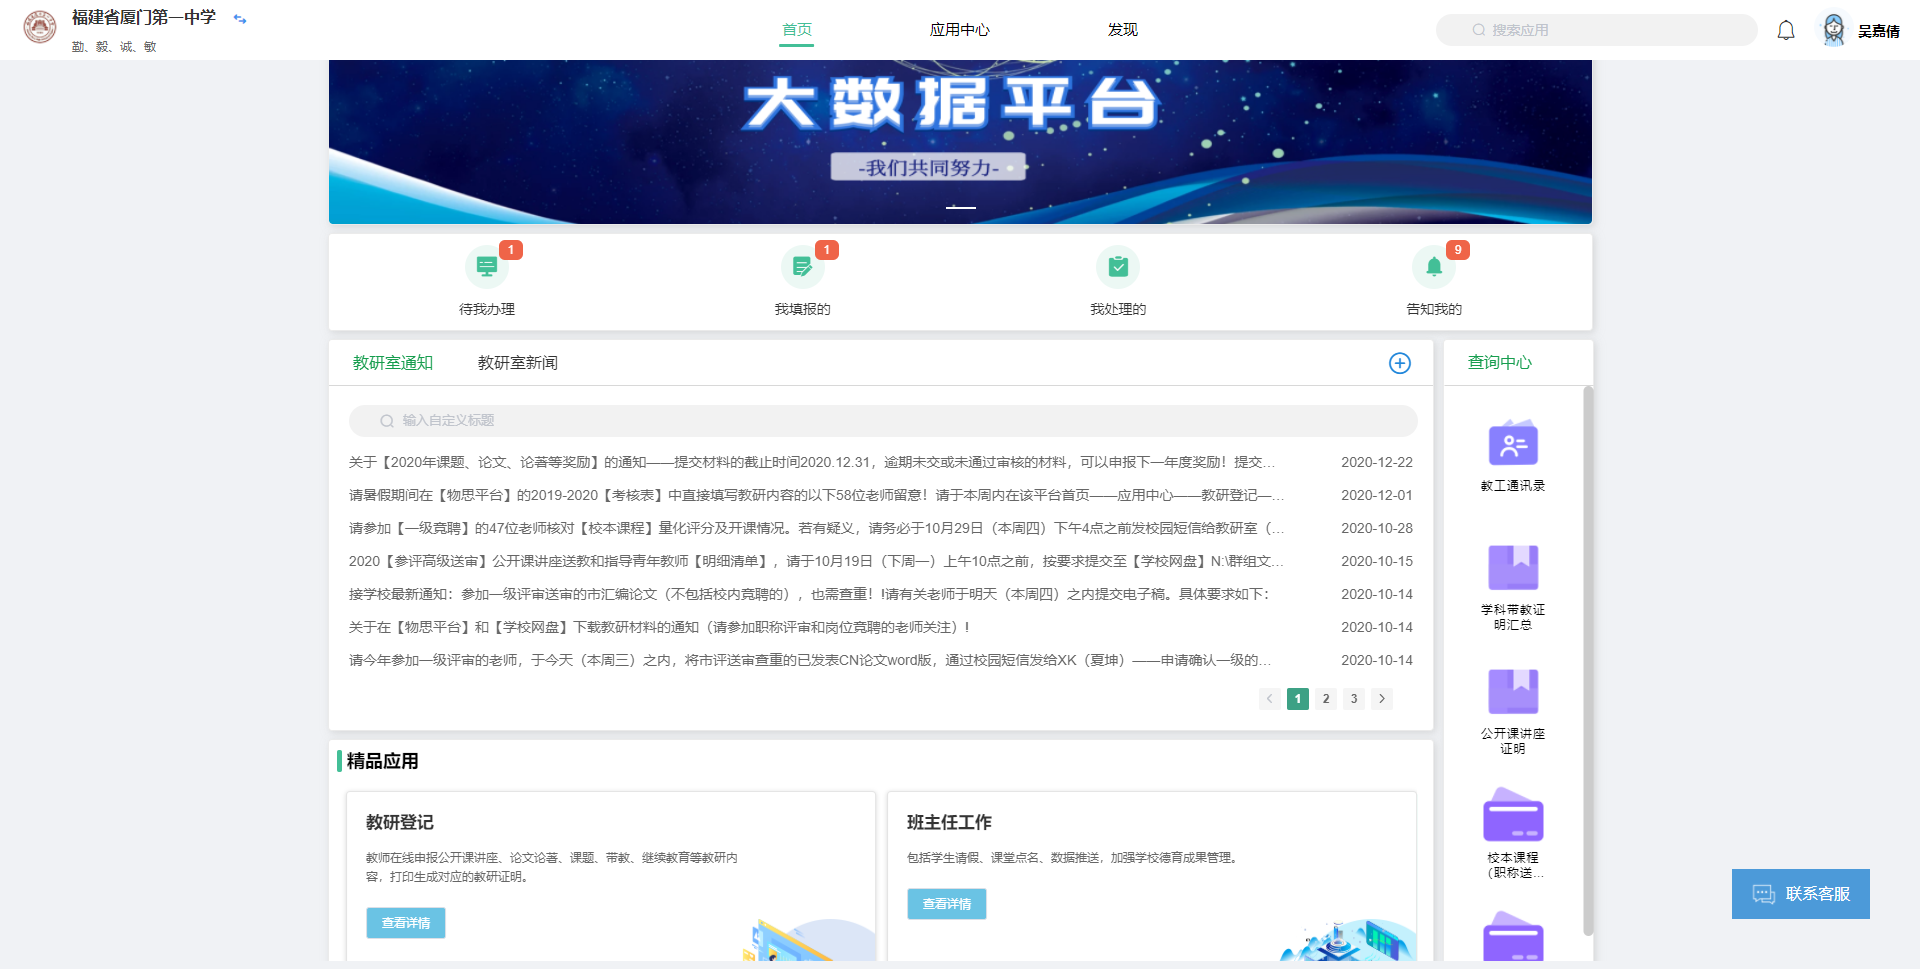This screenshot has width=1920, height=969.
Task: Open the 发现 navigation tab
Action: (x=1122, y=30)
